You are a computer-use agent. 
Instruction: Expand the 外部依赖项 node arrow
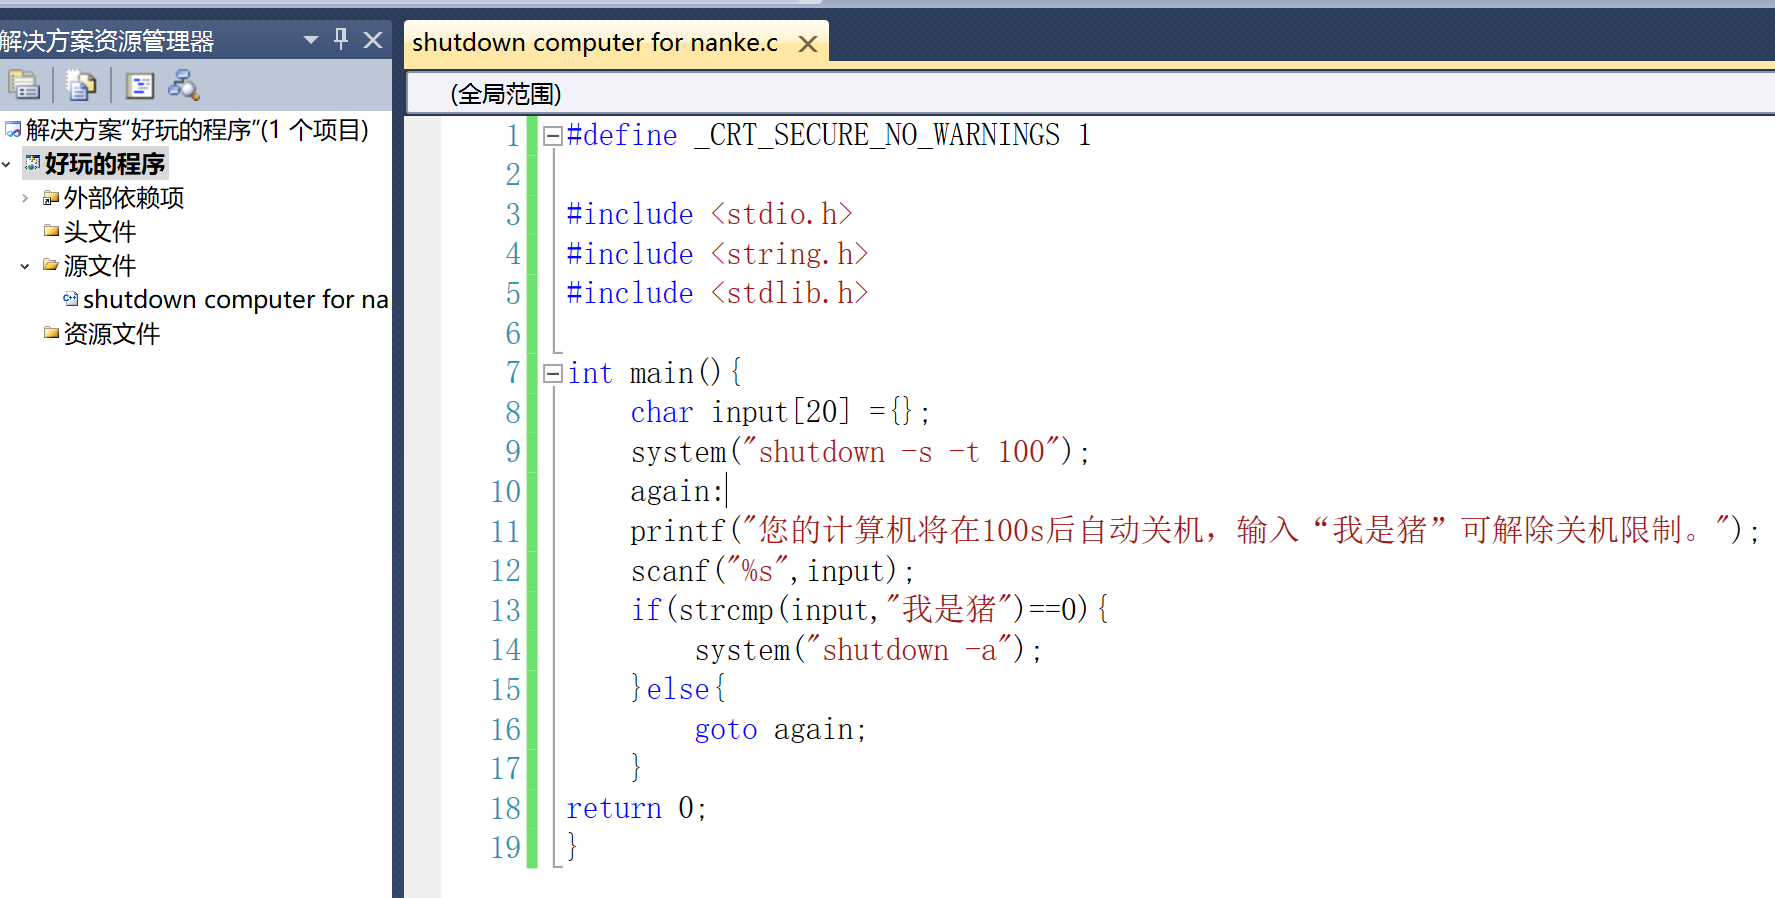pyautogui.click(x=25, y=198)
